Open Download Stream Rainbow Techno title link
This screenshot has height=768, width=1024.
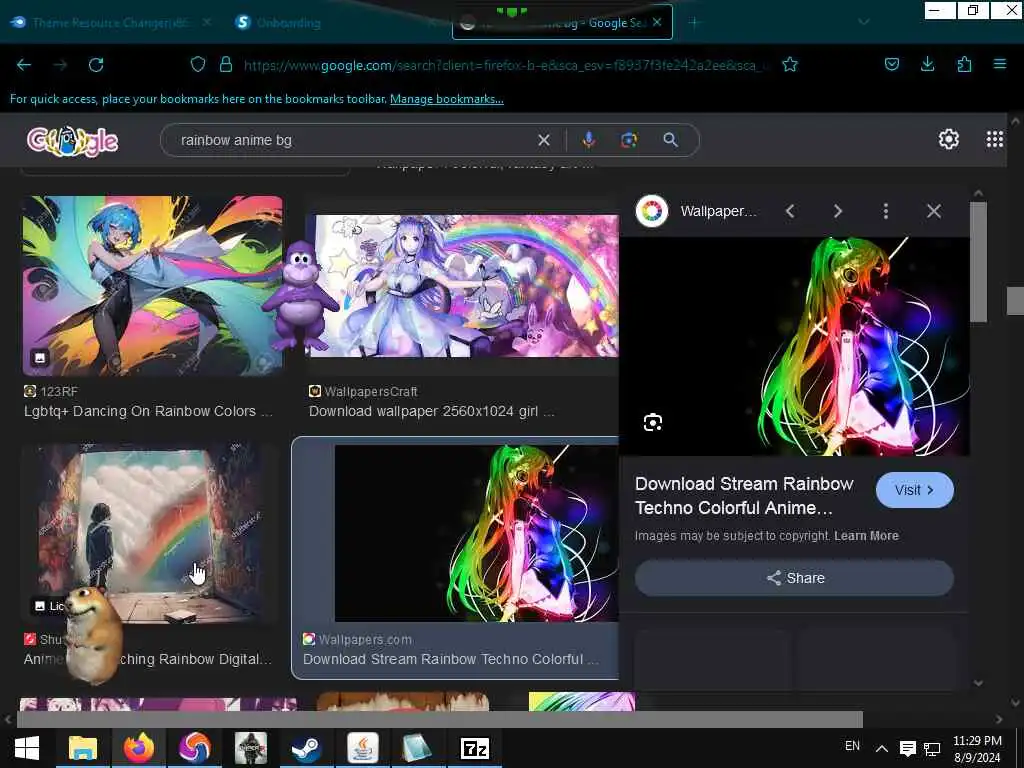point(744,496)
